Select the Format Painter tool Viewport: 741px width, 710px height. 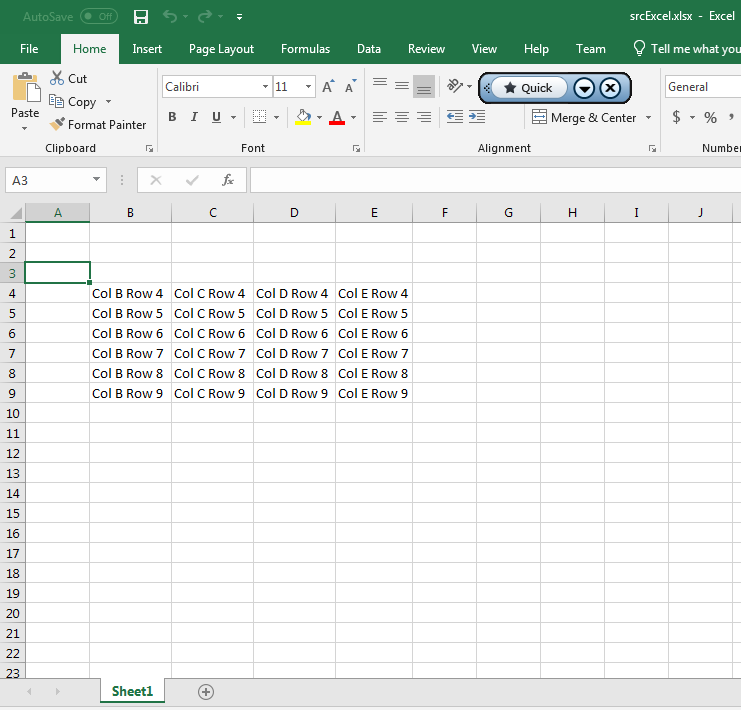tap(98, 125)
